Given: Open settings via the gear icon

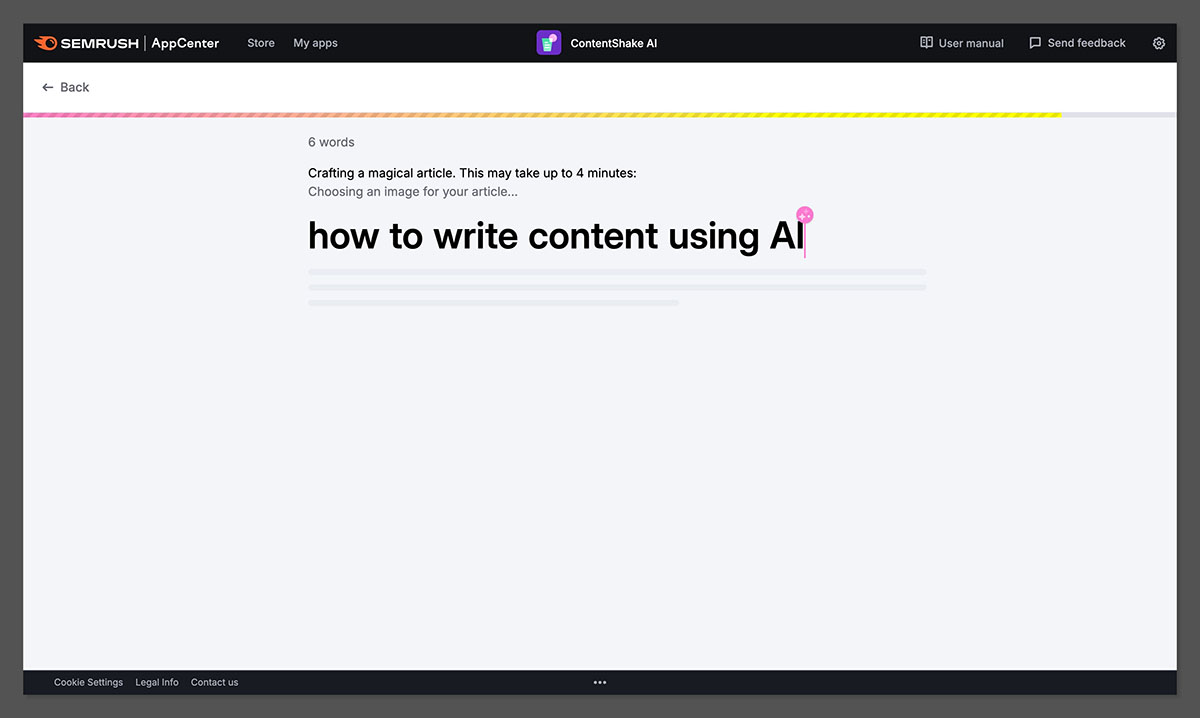Looking at the screenshot, I should tap(1158, 43).
